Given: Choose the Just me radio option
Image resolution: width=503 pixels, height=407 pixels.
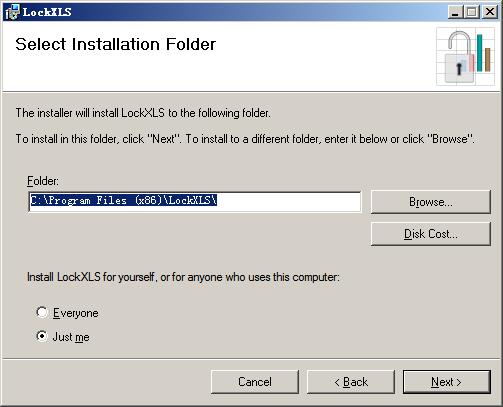Looking at the screenshot, I should pos(42,336).
